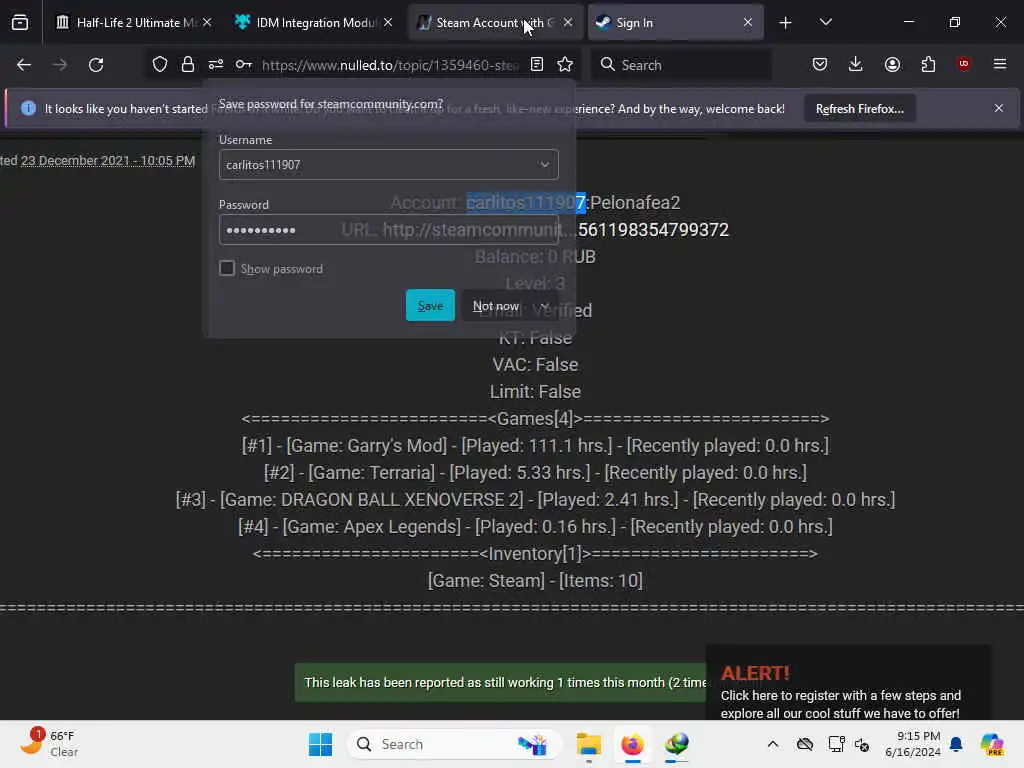Open the Firefox account icon
This screenshot has height=768, width=1024.
tap(892, 64)
